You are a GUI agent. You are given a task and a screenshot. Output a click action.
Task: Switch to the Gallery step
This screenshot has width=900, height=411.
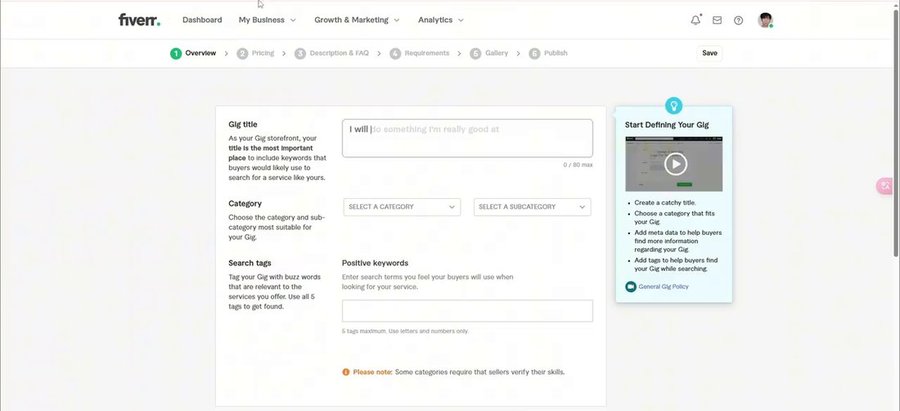[496, 53]
